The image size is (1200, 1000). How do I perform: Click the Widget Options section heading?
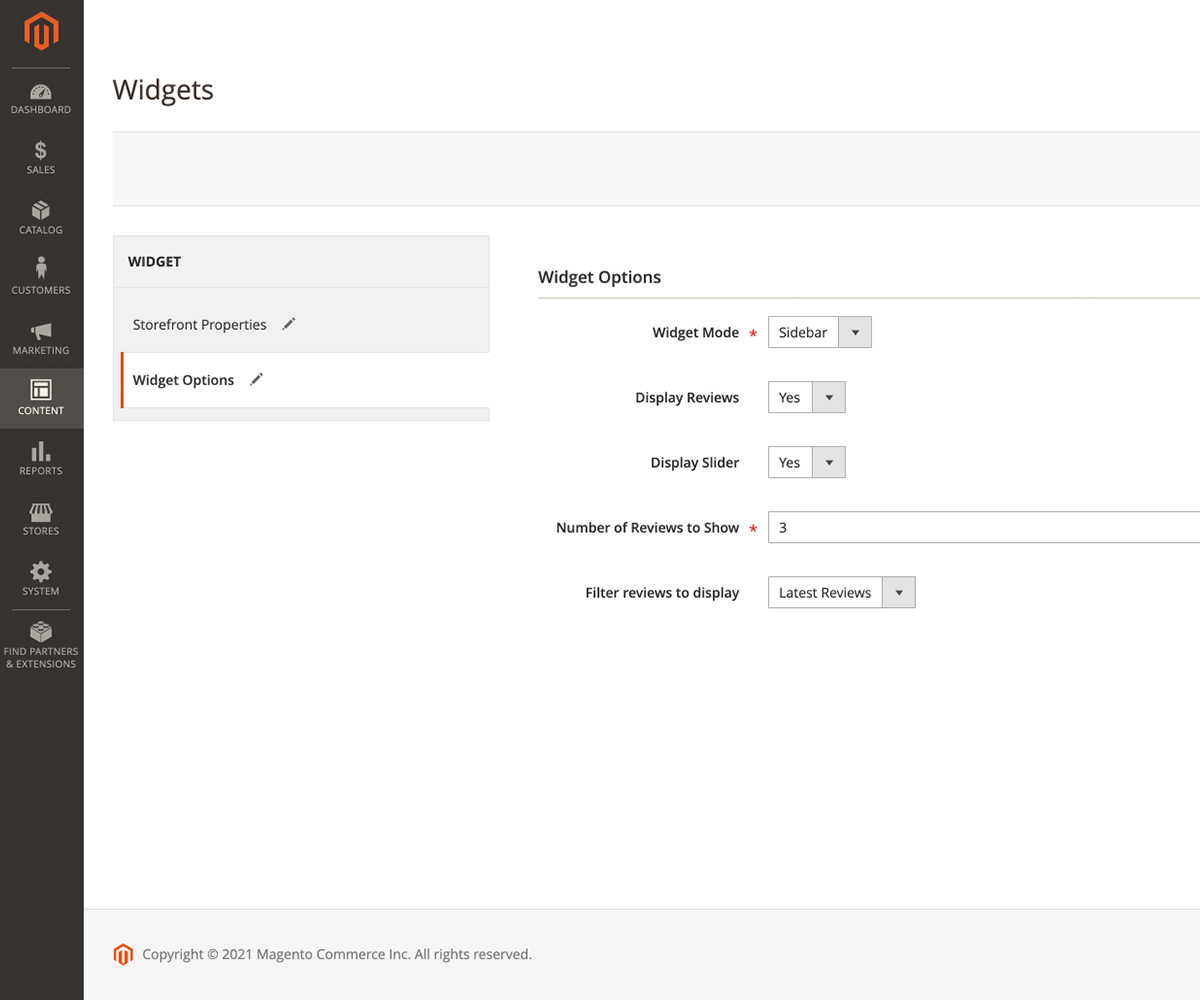pos(600,277)
